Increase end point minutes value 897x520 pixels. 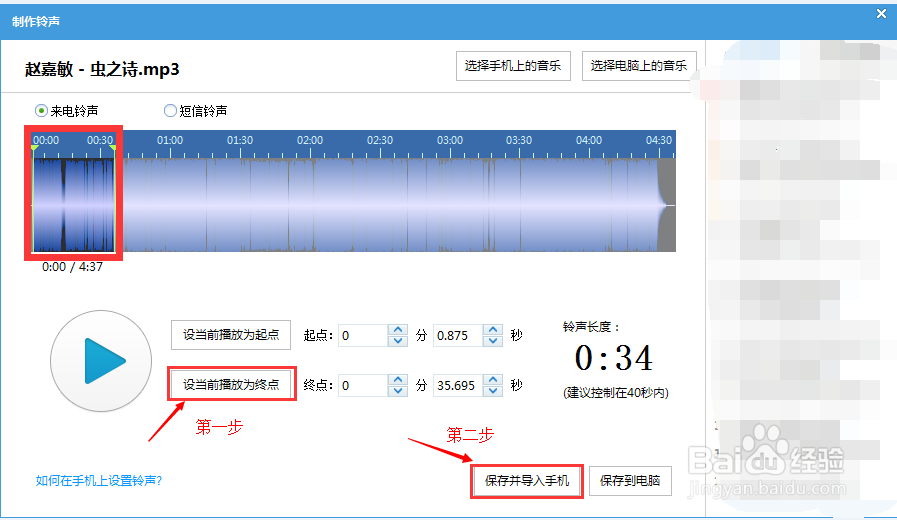[398, 380]
